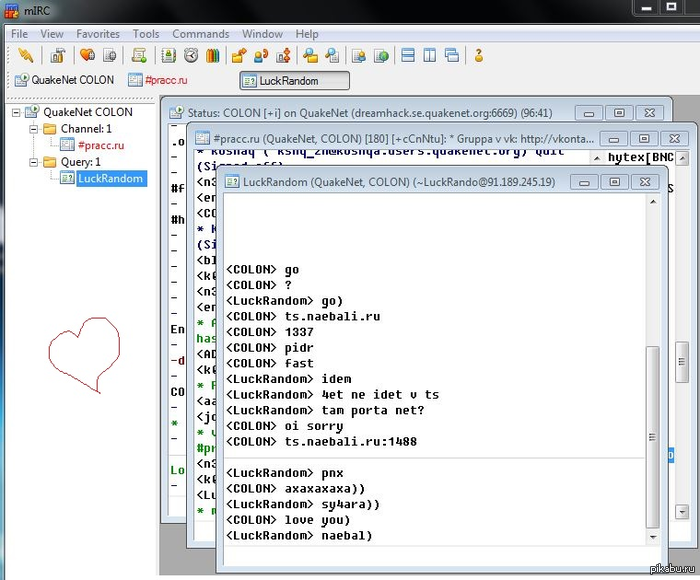Open the Scripts editor scroll icon
Screen dimensions: 700x580
[x=139, y=55]
